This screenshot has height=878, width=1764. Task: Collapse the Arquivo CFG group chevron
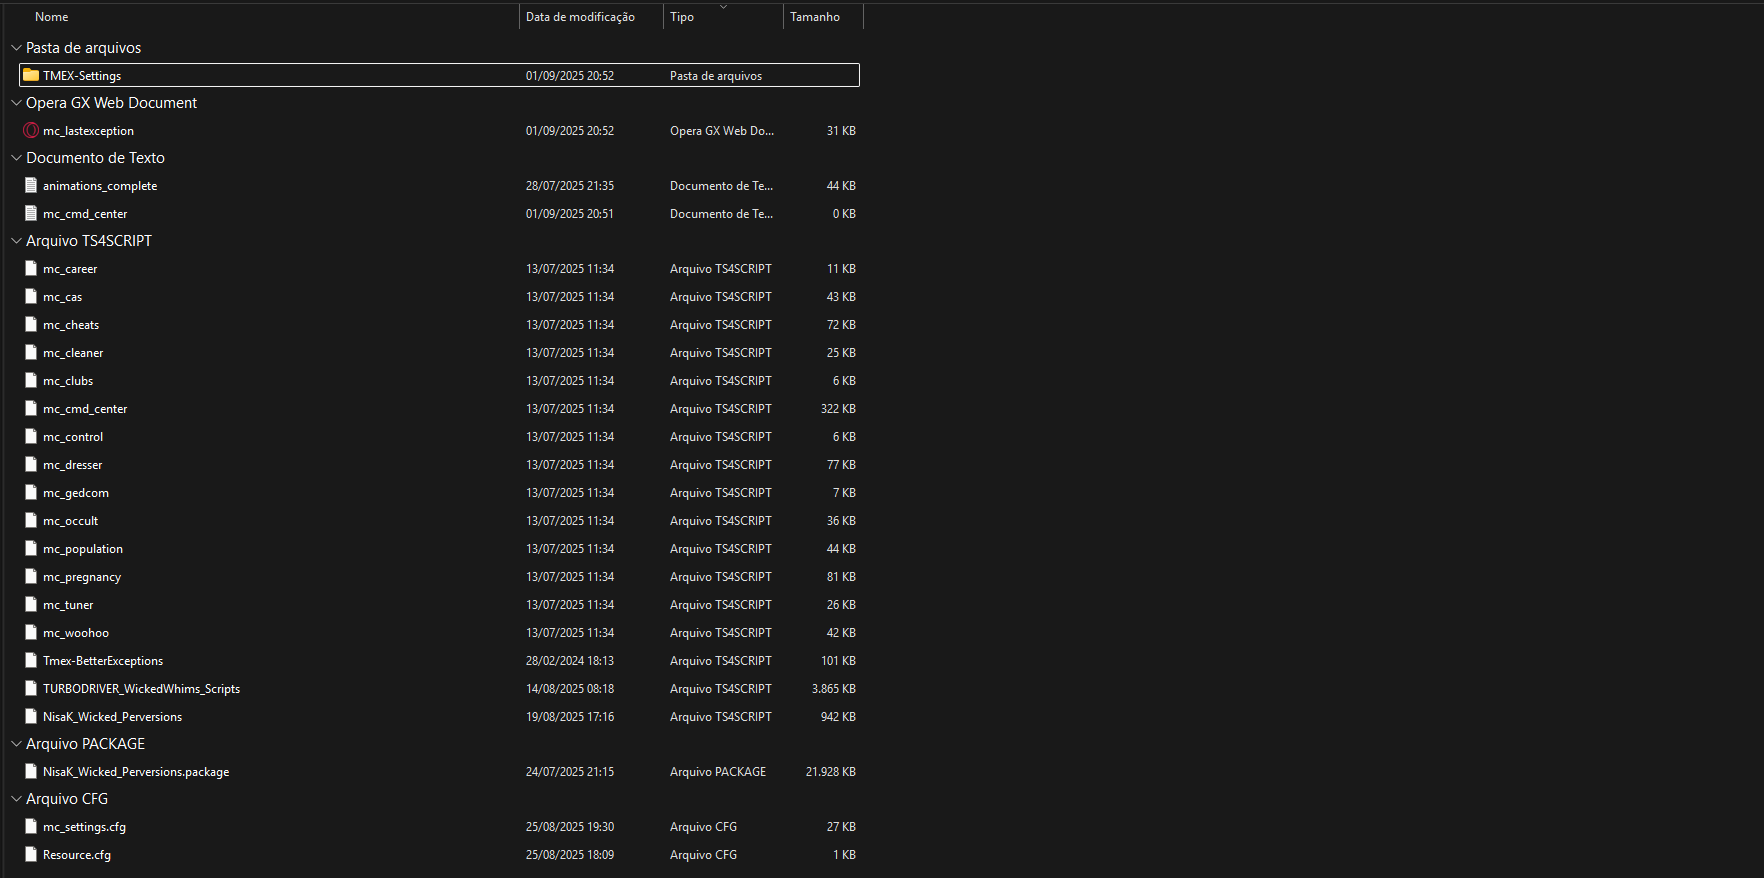click(x=16, y=798)
